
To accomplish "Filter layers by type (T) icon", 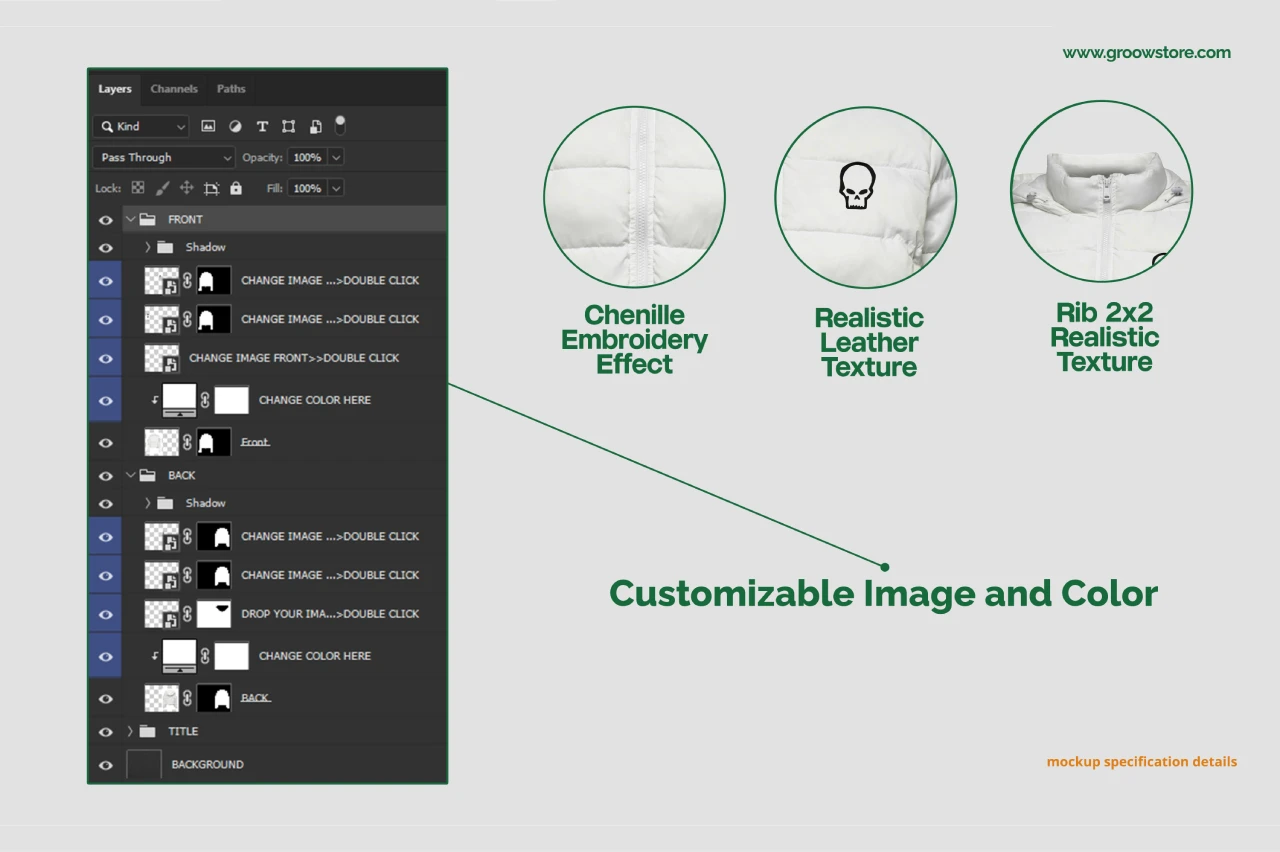I will [x=262, y=127].
